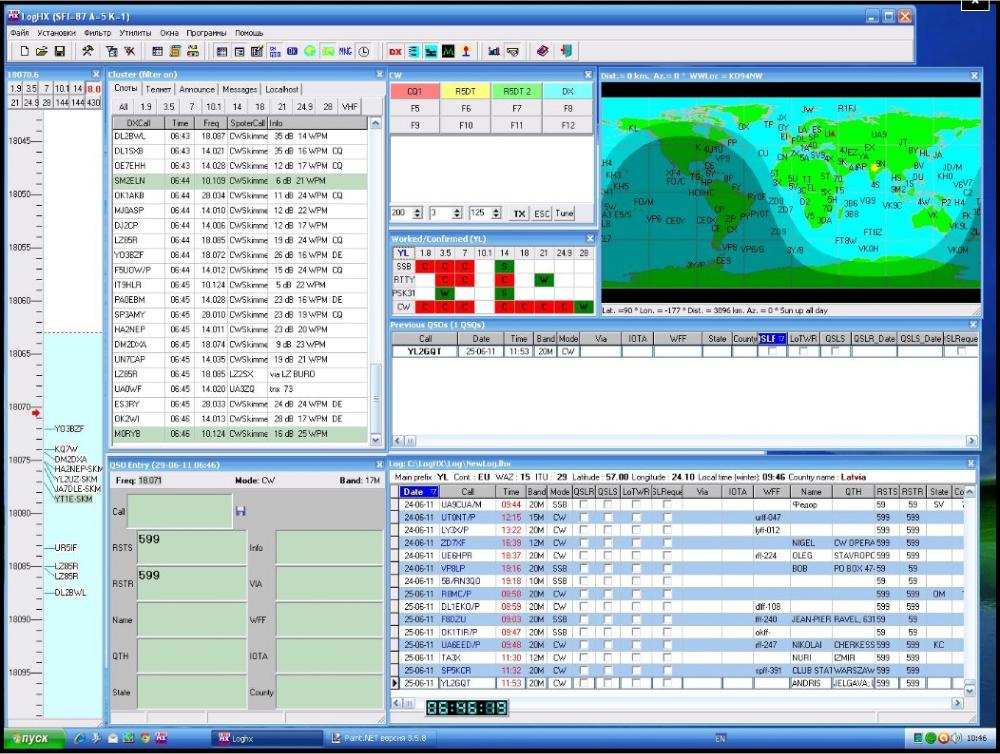Open the DX cluster toolbar icon
The image size is (1000, 754).
(x=395, y=51)
